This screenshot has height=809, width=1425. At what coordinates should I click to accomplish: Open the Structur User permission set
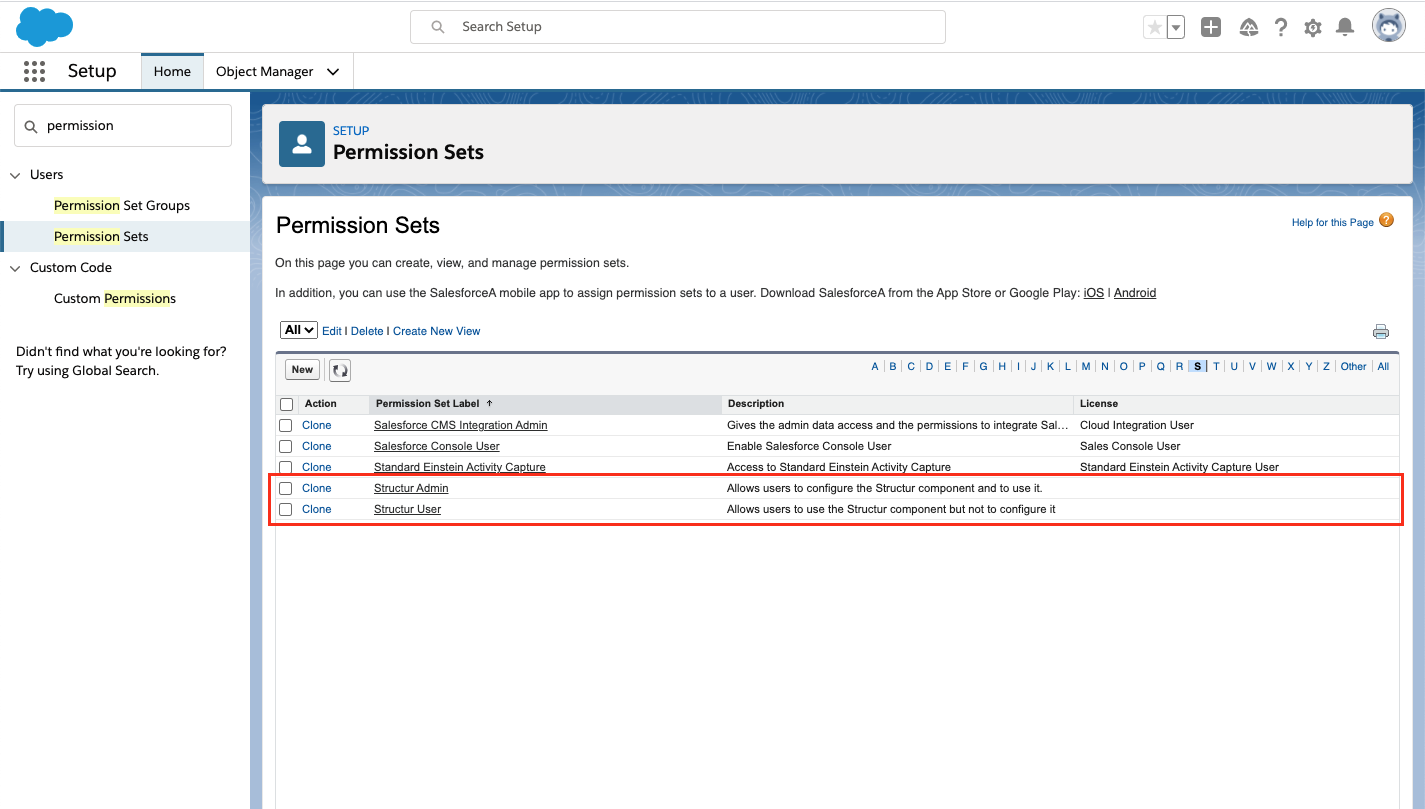click(x=407, y=510)
